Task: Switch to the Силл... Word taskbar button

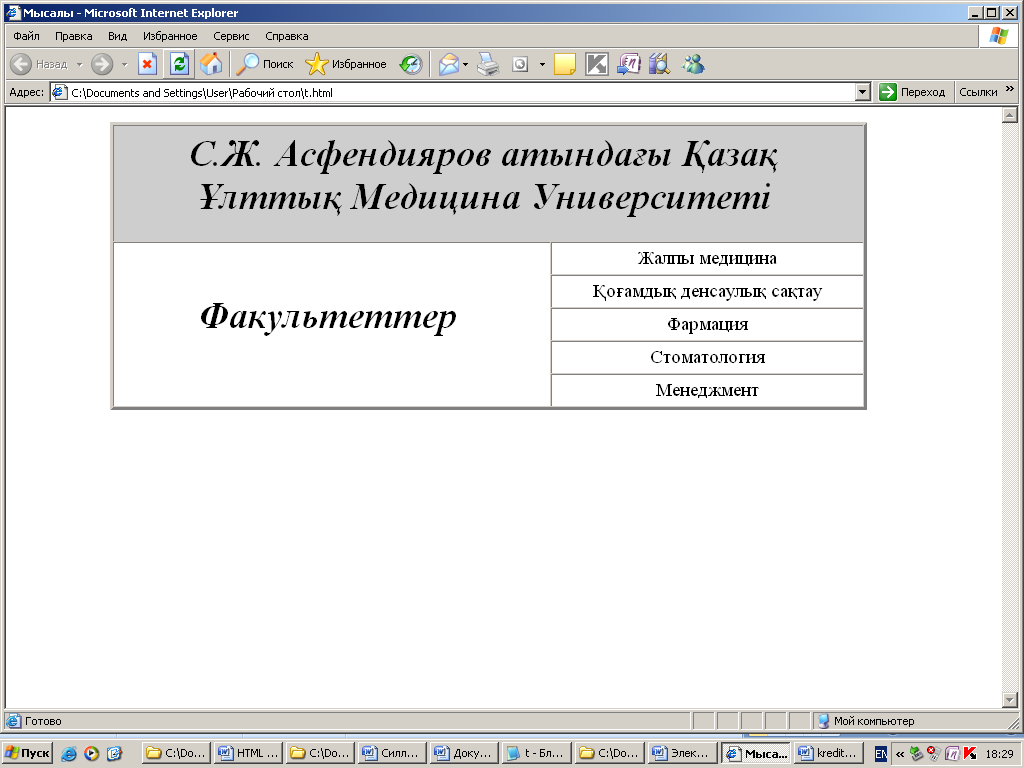Action: coord(392,753)
